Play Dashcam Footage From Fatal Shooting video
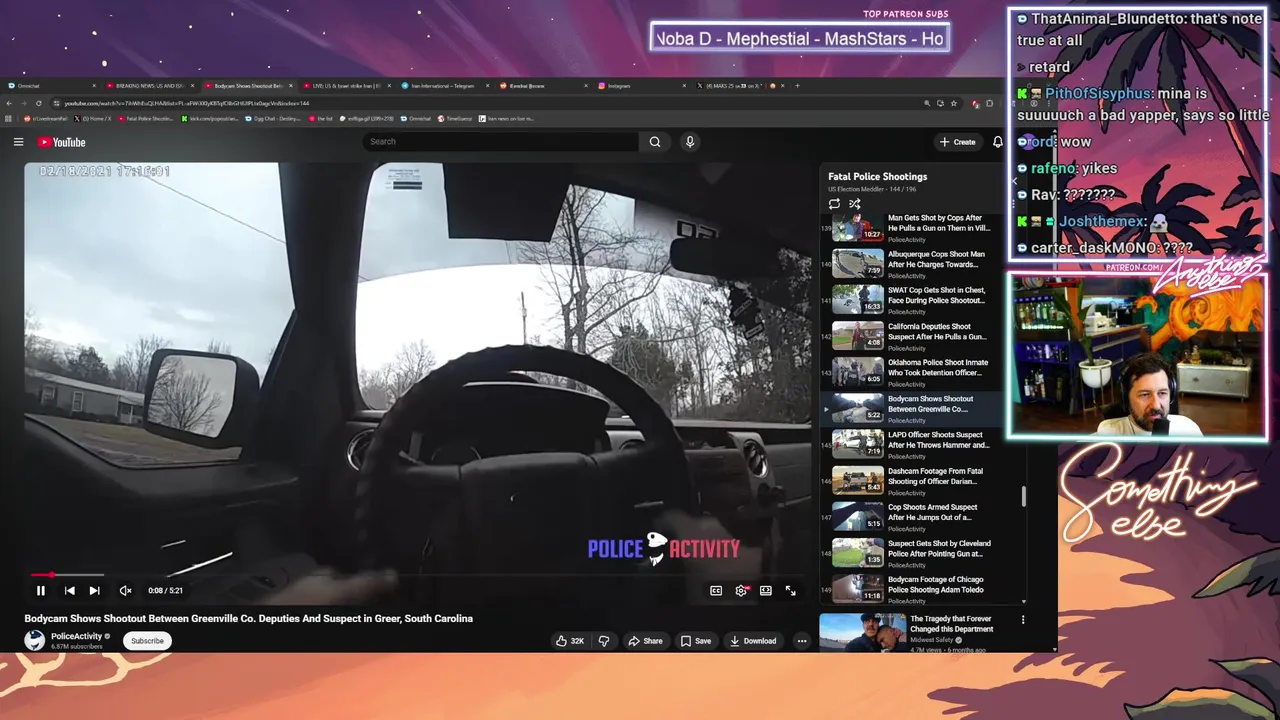This screenshot has width=1280, height=720. [x=910, y=481]
